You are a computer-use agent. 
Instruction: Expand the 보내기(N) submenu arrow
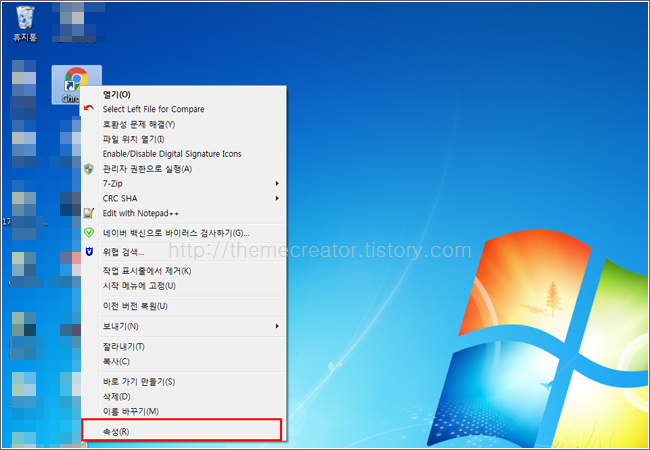coord(277,326)
